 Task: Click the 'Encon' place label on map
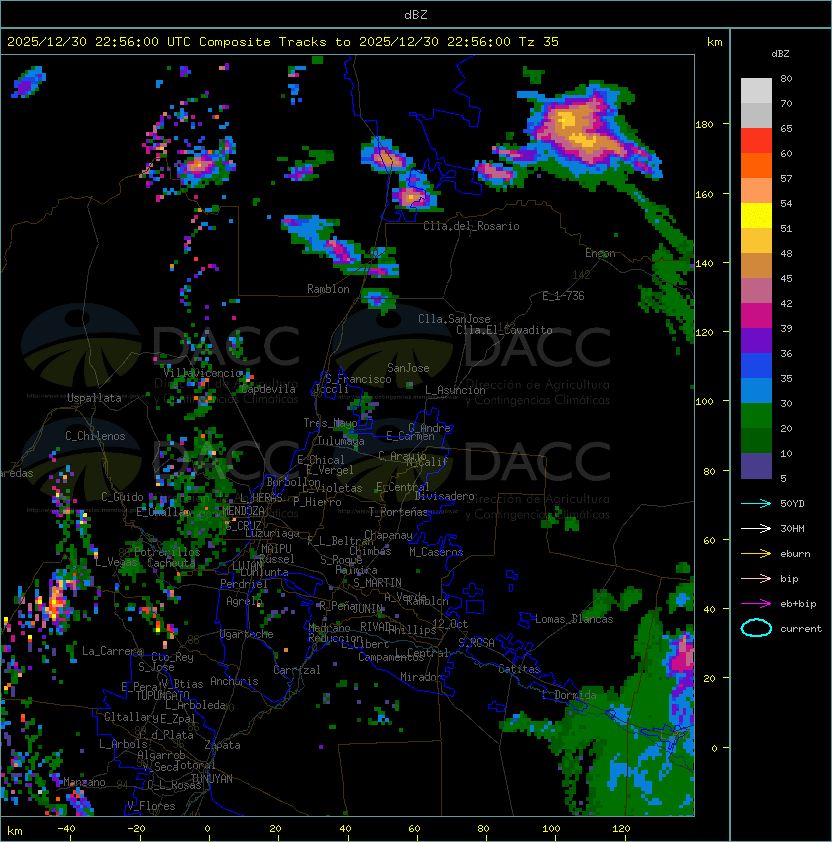point(600,253)
